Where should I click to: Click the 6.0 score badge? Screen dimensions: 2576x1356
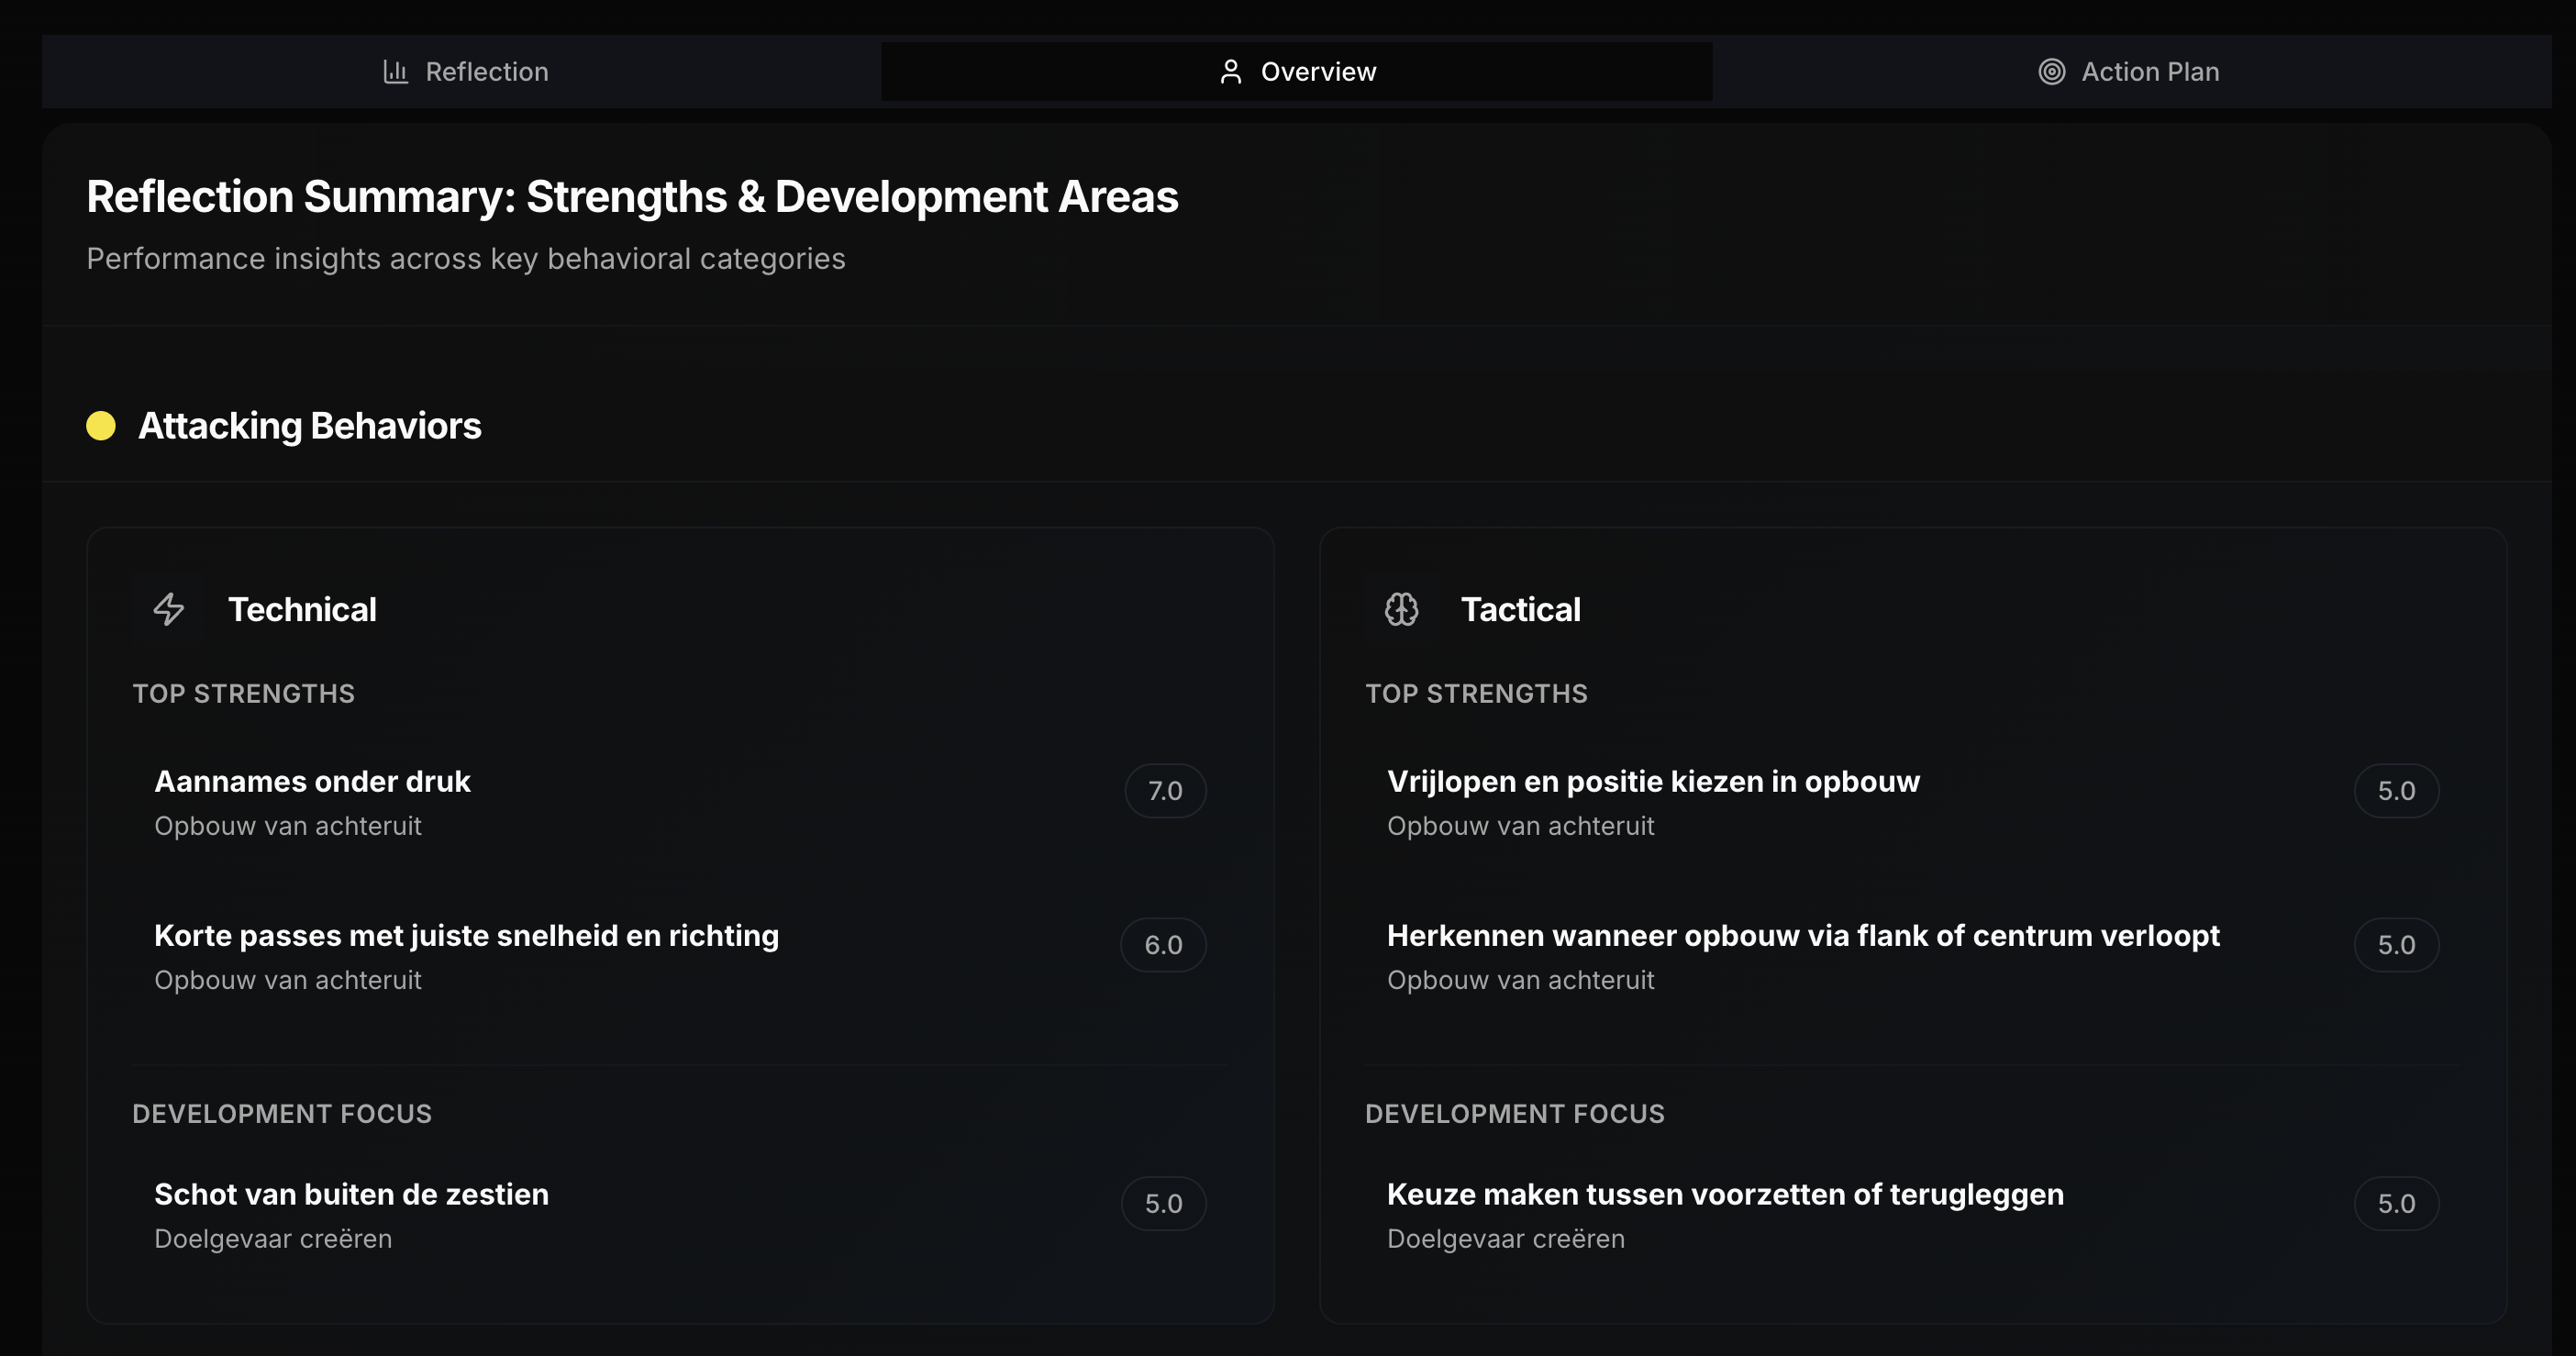[1163, 945]
